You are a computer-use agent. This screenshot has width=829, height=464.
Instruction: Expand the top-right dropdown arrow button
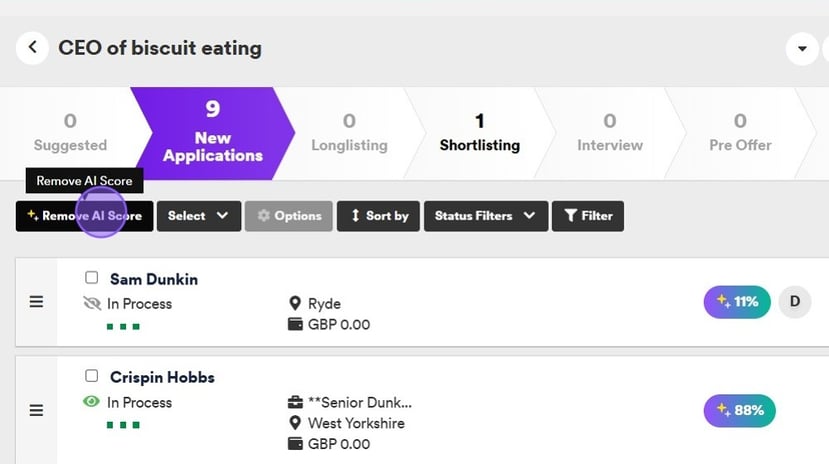click(802, 48)
